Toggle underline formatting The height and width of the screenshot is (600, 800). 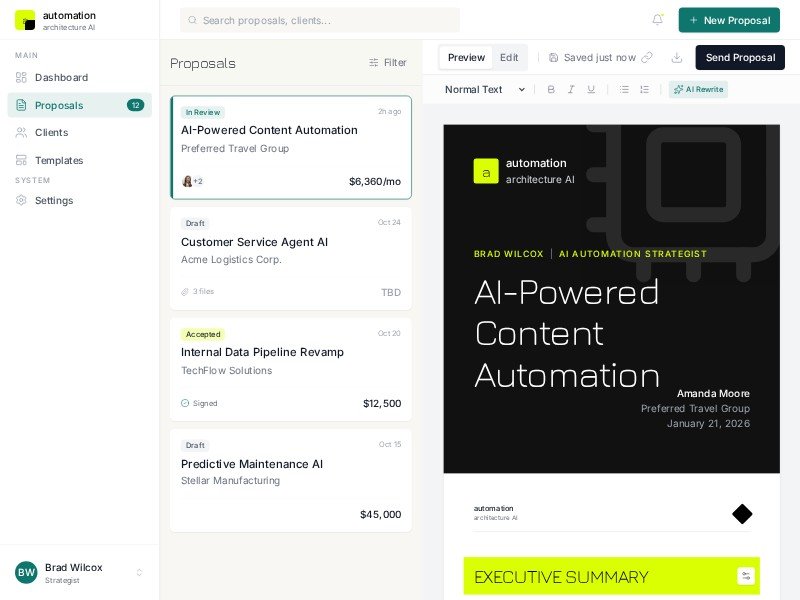(591, 89)
